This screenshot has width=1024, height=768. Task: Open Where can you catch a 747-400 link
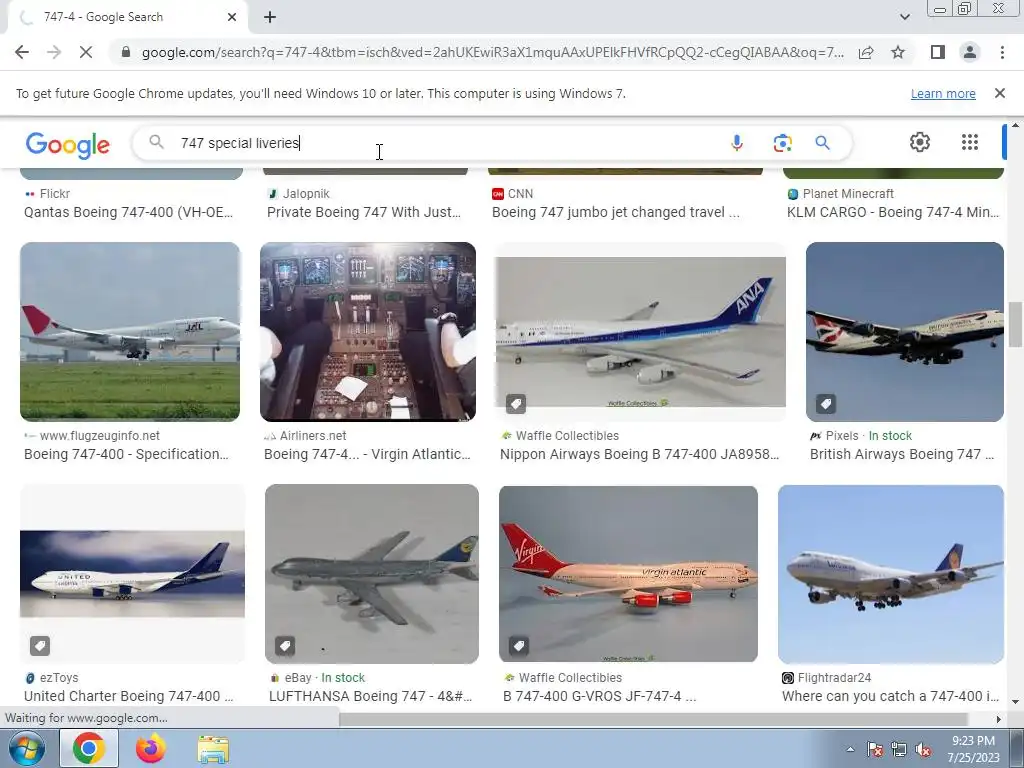tap(891, 696)
